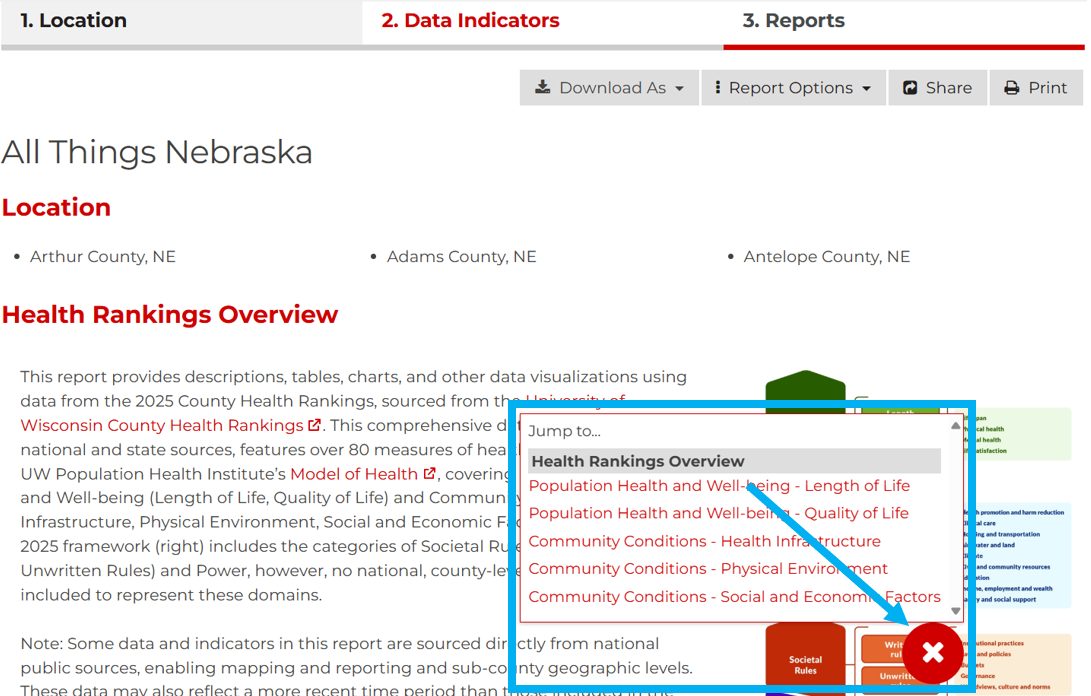Click the Health Rankings Overview heading
The width and height of the screenshot is (1091, 696).
coord(170,315)
